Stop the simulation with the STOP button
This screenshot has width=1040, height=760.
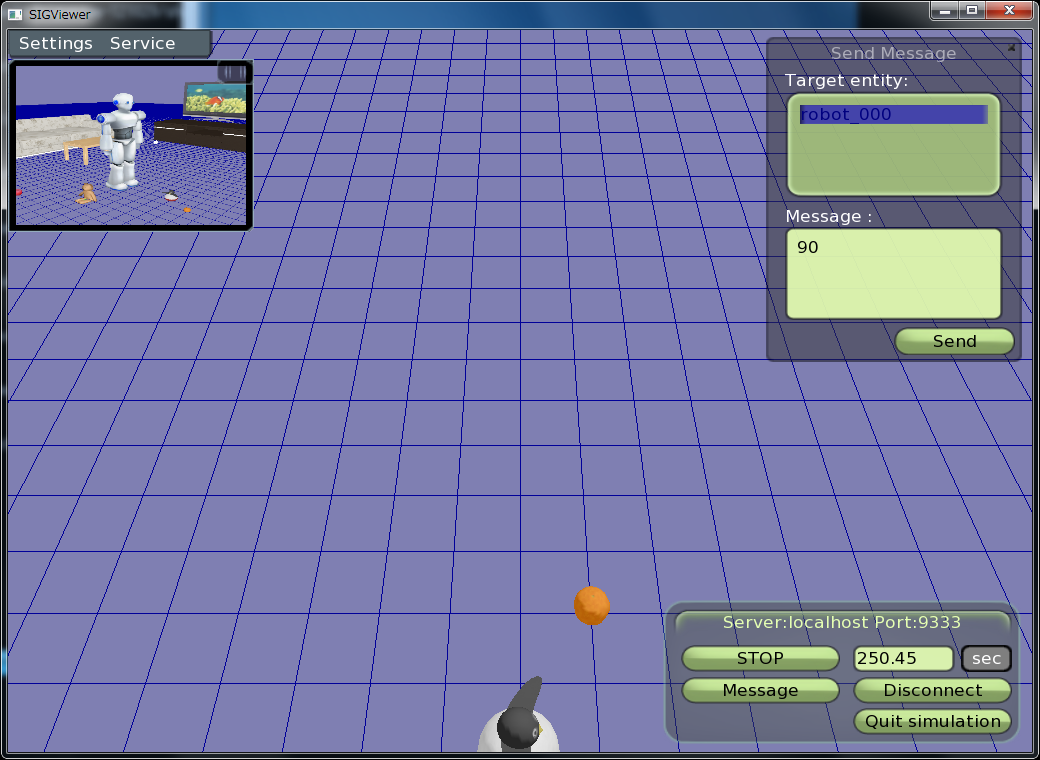click(760, 659)
